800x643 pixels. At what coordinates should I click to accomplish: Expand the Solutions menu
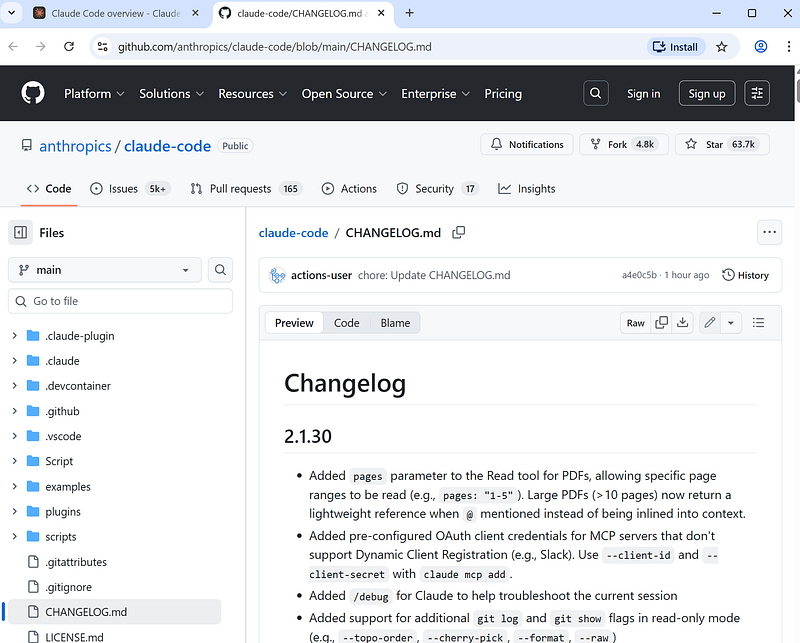coord(171,94)
